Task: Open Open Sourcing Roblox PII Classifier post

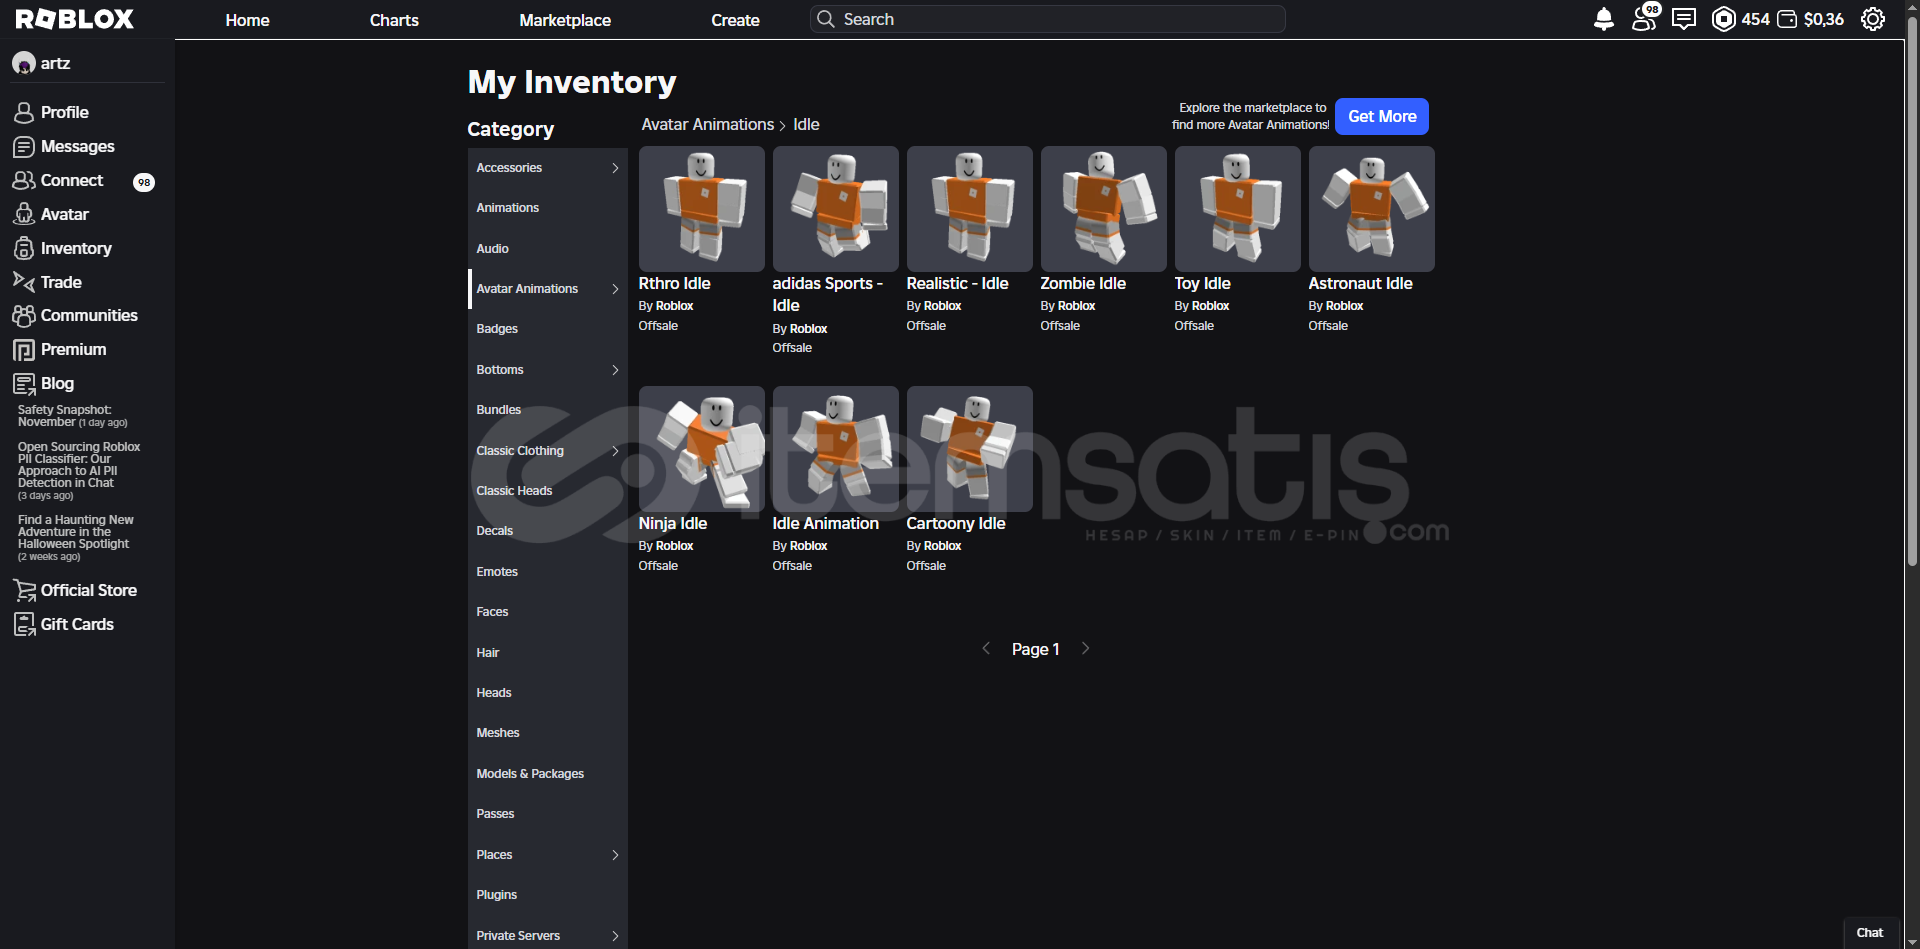Action: pyautogui.click(x=79, y=471)
